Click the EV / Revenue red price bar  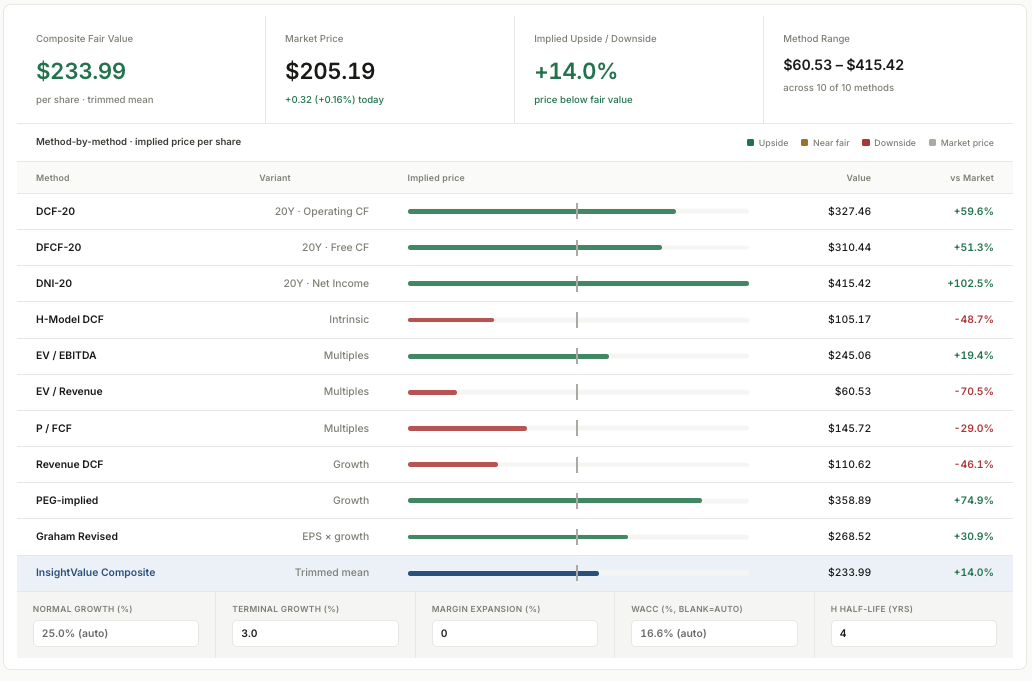pyautogui.click(x=432, y=392)
